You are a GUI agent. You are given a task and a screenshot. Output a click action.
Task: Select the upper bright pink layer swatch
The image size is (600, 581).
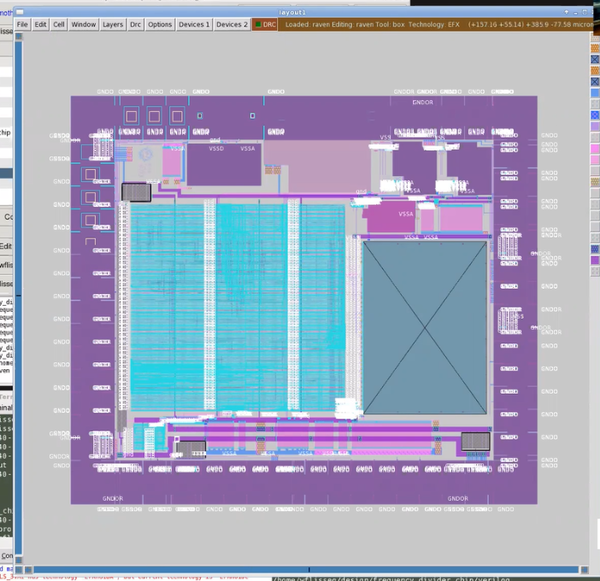click(x=595, y=148)
